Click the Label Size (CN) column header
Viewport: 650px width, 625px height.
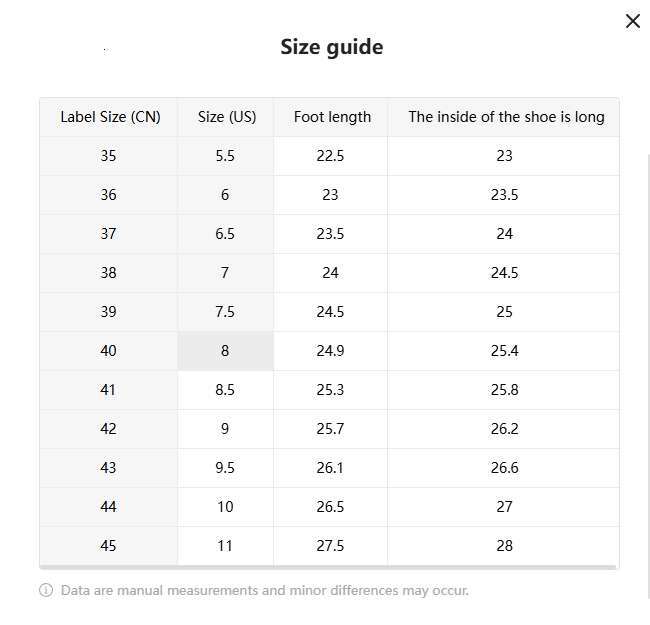point(109,117)
